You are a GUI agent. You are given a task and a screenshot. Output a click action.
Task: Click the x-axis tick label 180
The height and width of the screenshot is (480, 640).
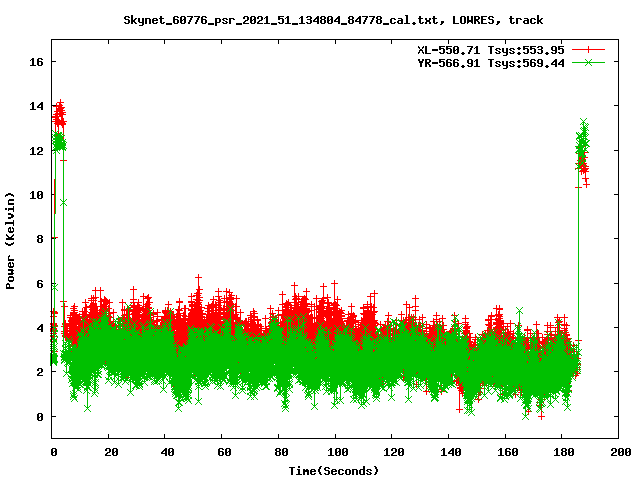tap(564, 452)
